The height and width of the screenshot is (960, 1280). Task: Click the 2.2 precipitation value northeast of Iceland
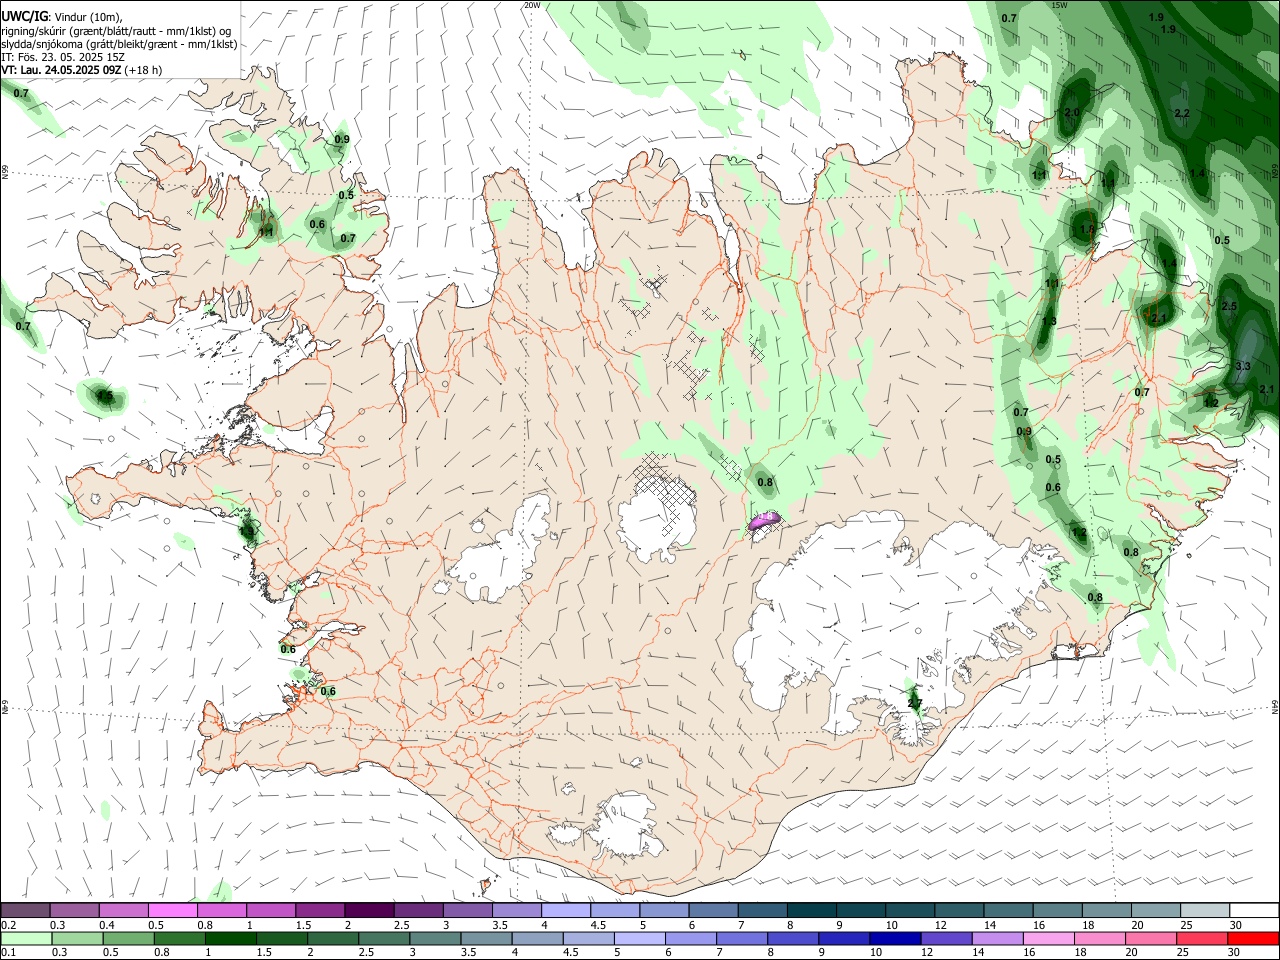pyautogui.click(x=1182, y=113)
